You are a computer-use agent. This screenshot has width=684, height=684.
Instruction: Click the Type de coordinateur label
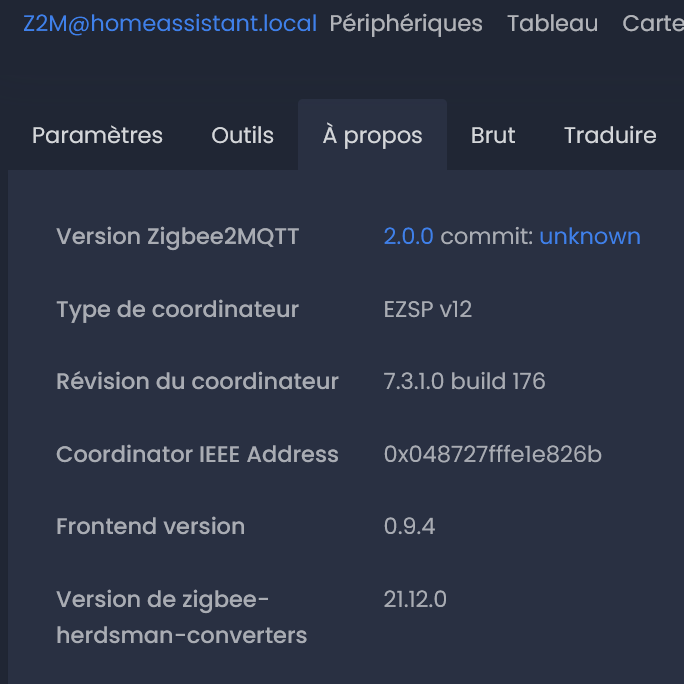tap(177, 310)
